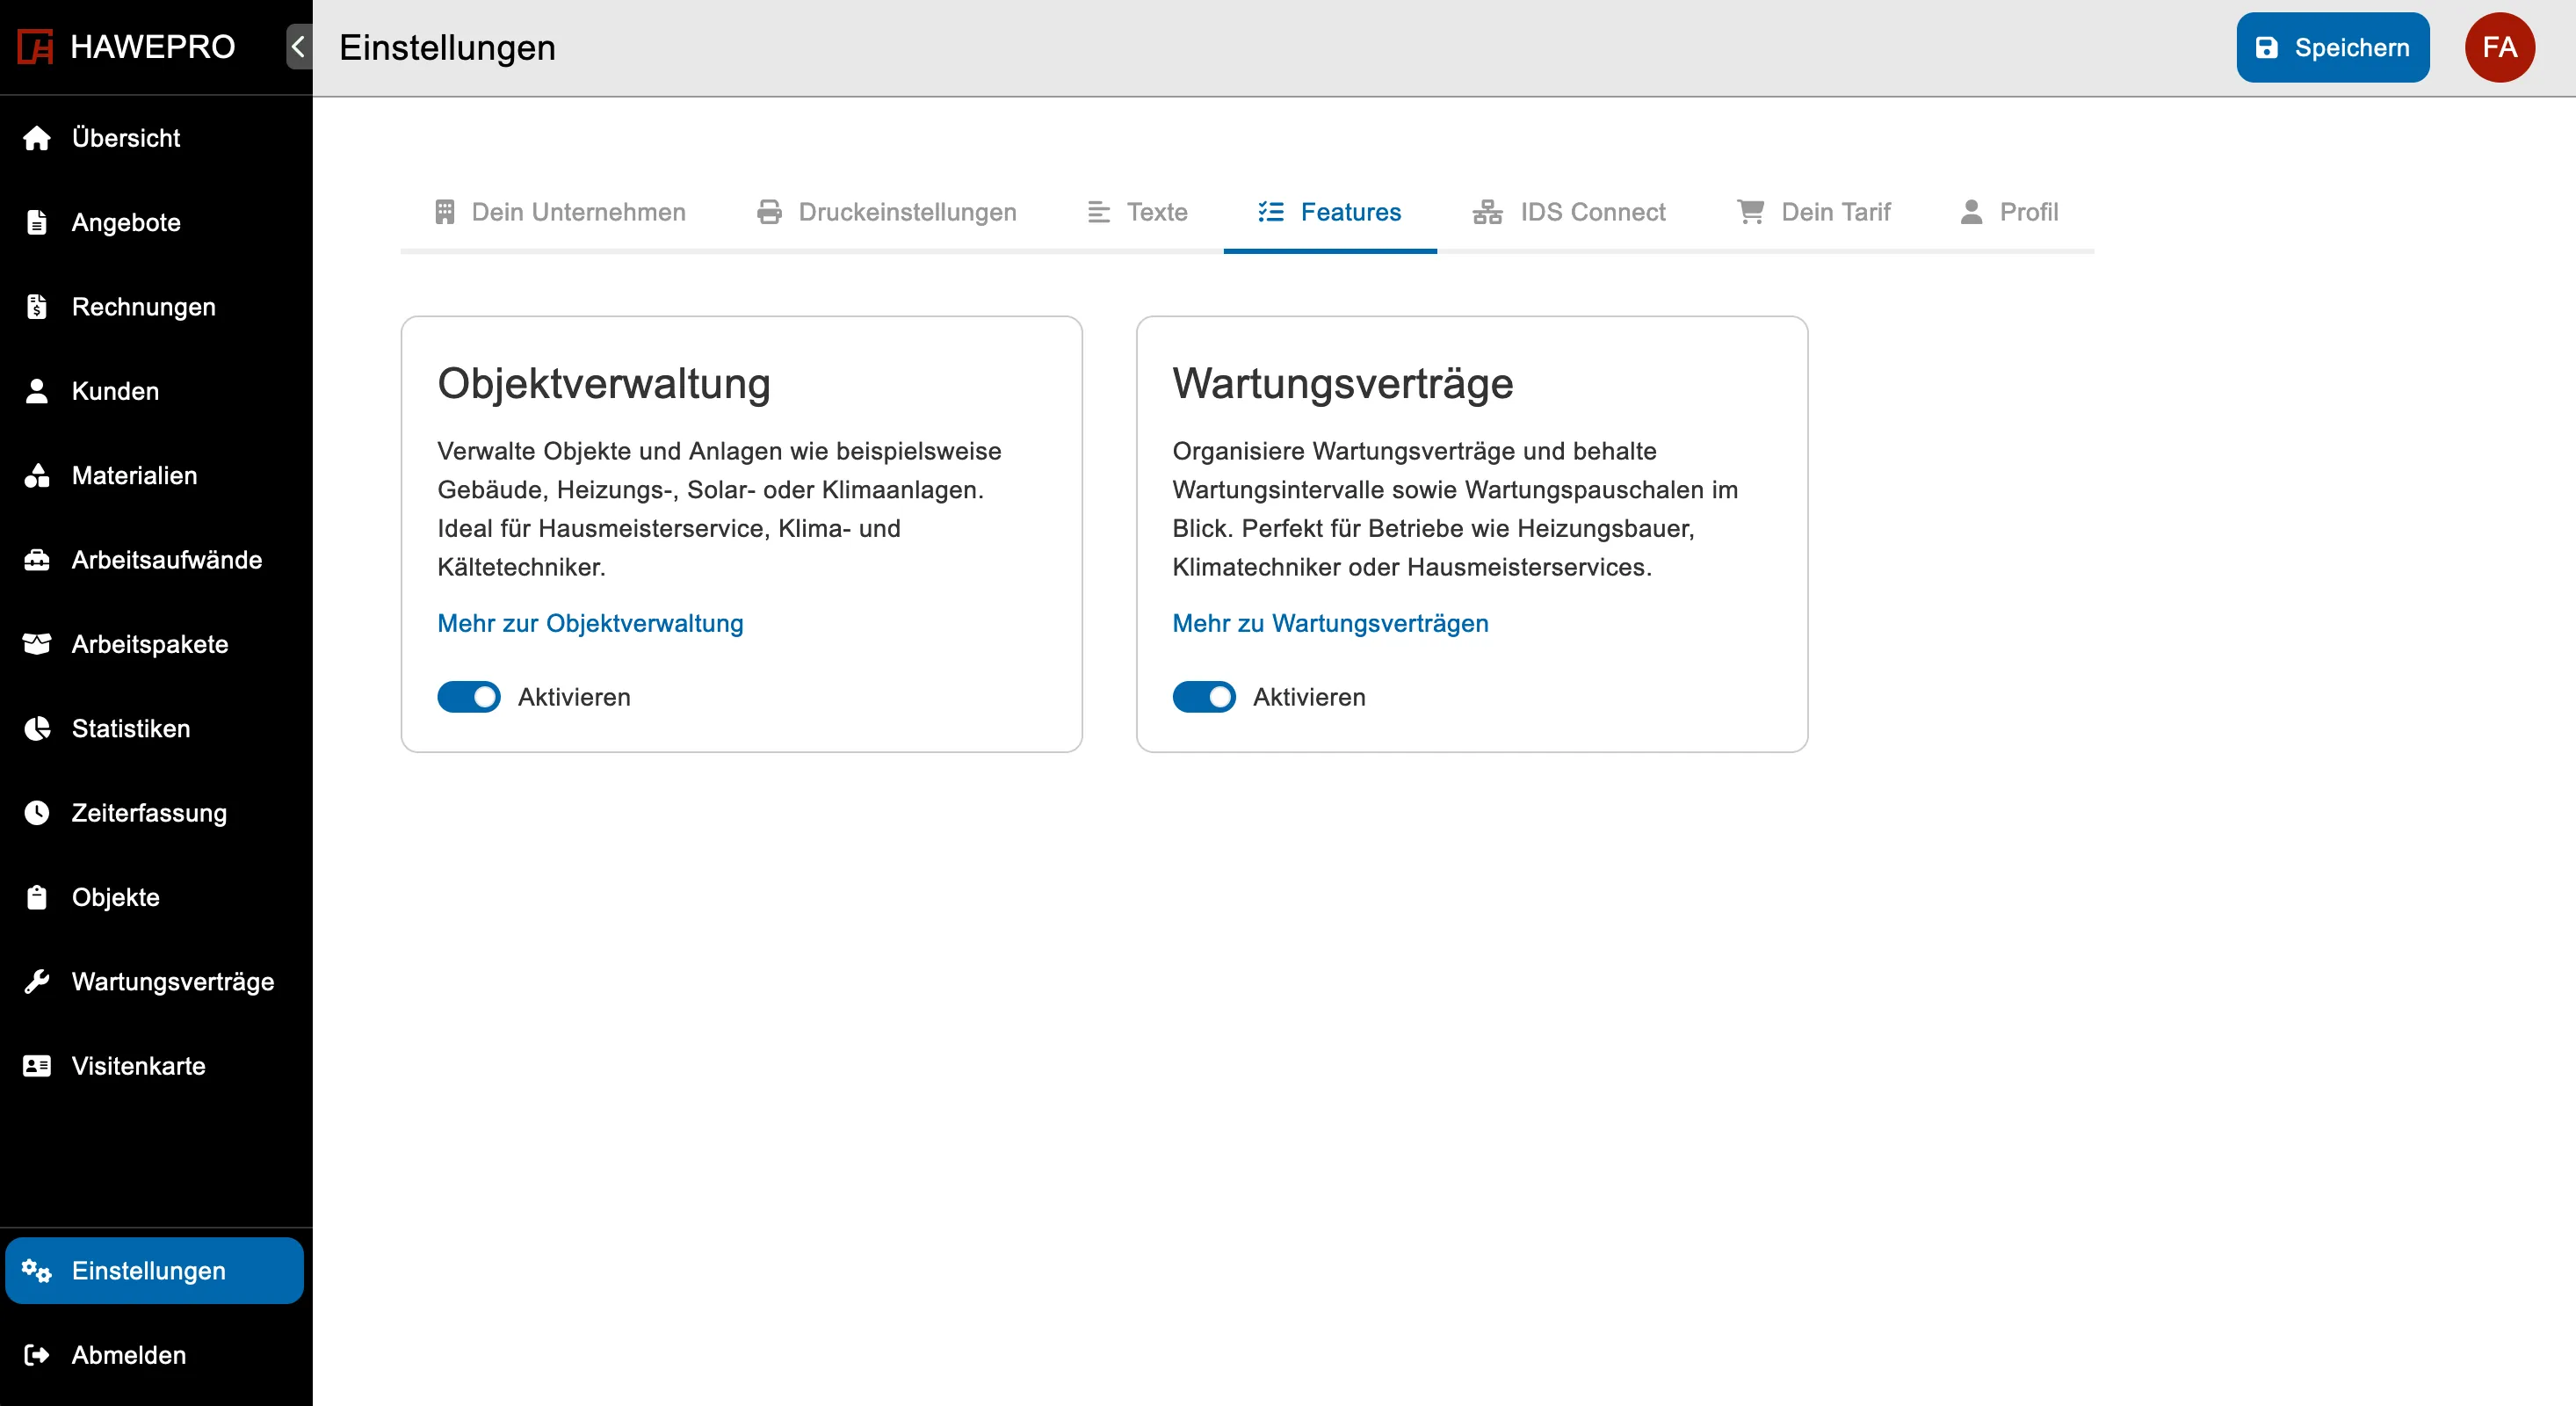Image resolution: width=2576 pixels, height=1406 pixels.
Task: Click the Aktivieren label in Wartungsverträge card
Action: [x=1309, y=697]
